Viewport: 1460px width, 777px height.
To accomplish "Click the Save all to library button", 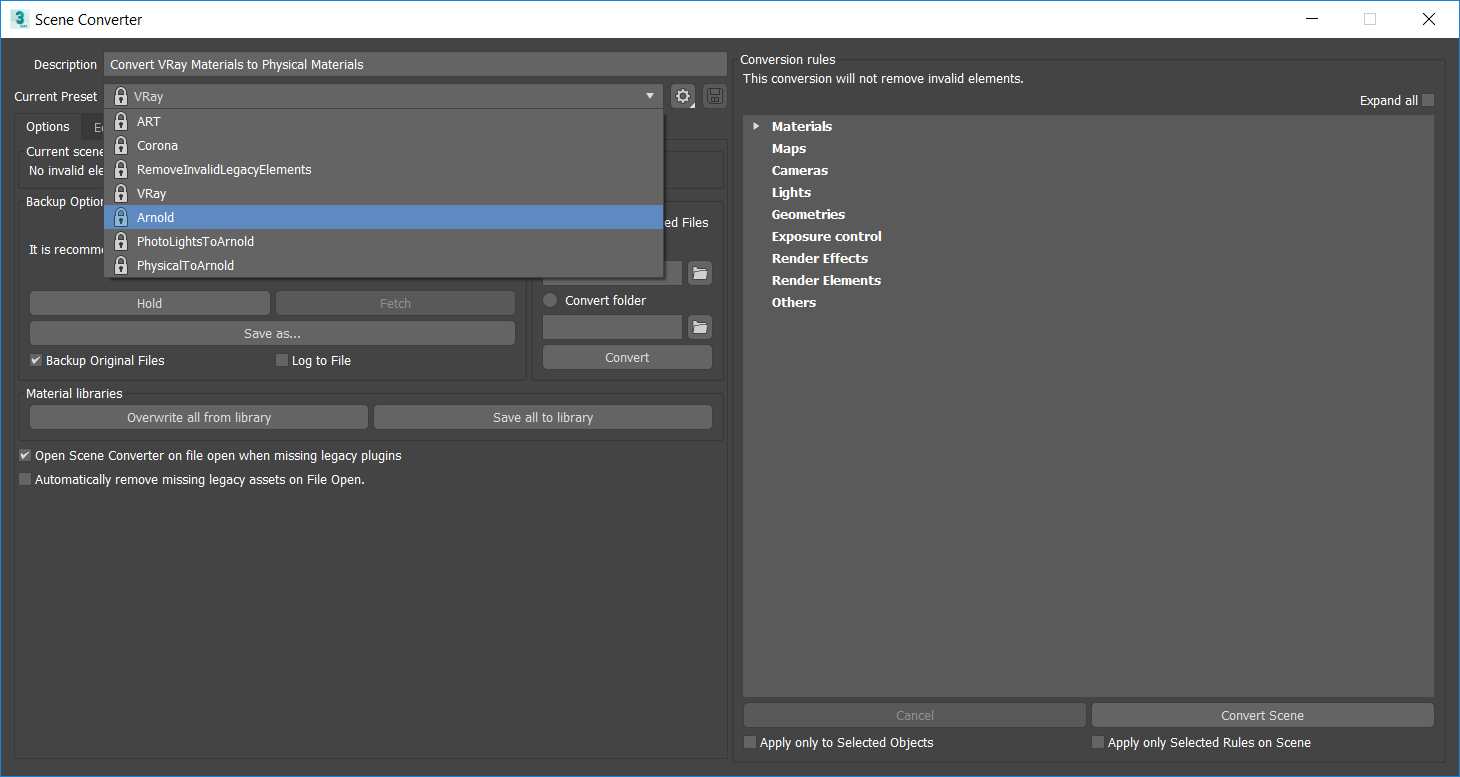I will (x=543, y=417).
